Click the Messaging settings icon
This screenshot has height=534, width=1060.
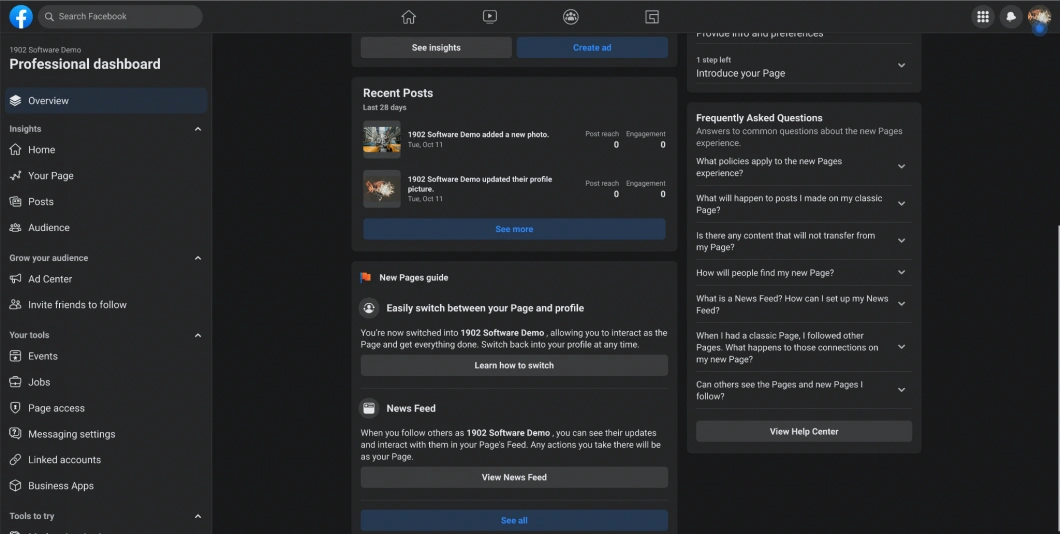click(16, 434)
